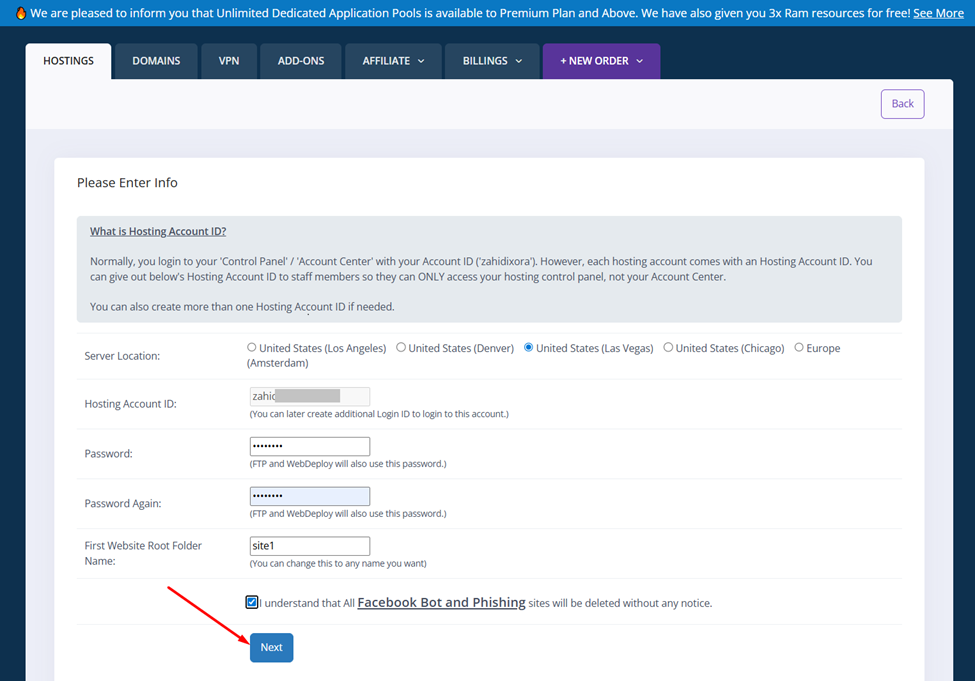Click the fire icon in the announcement banner

point(20,13)
